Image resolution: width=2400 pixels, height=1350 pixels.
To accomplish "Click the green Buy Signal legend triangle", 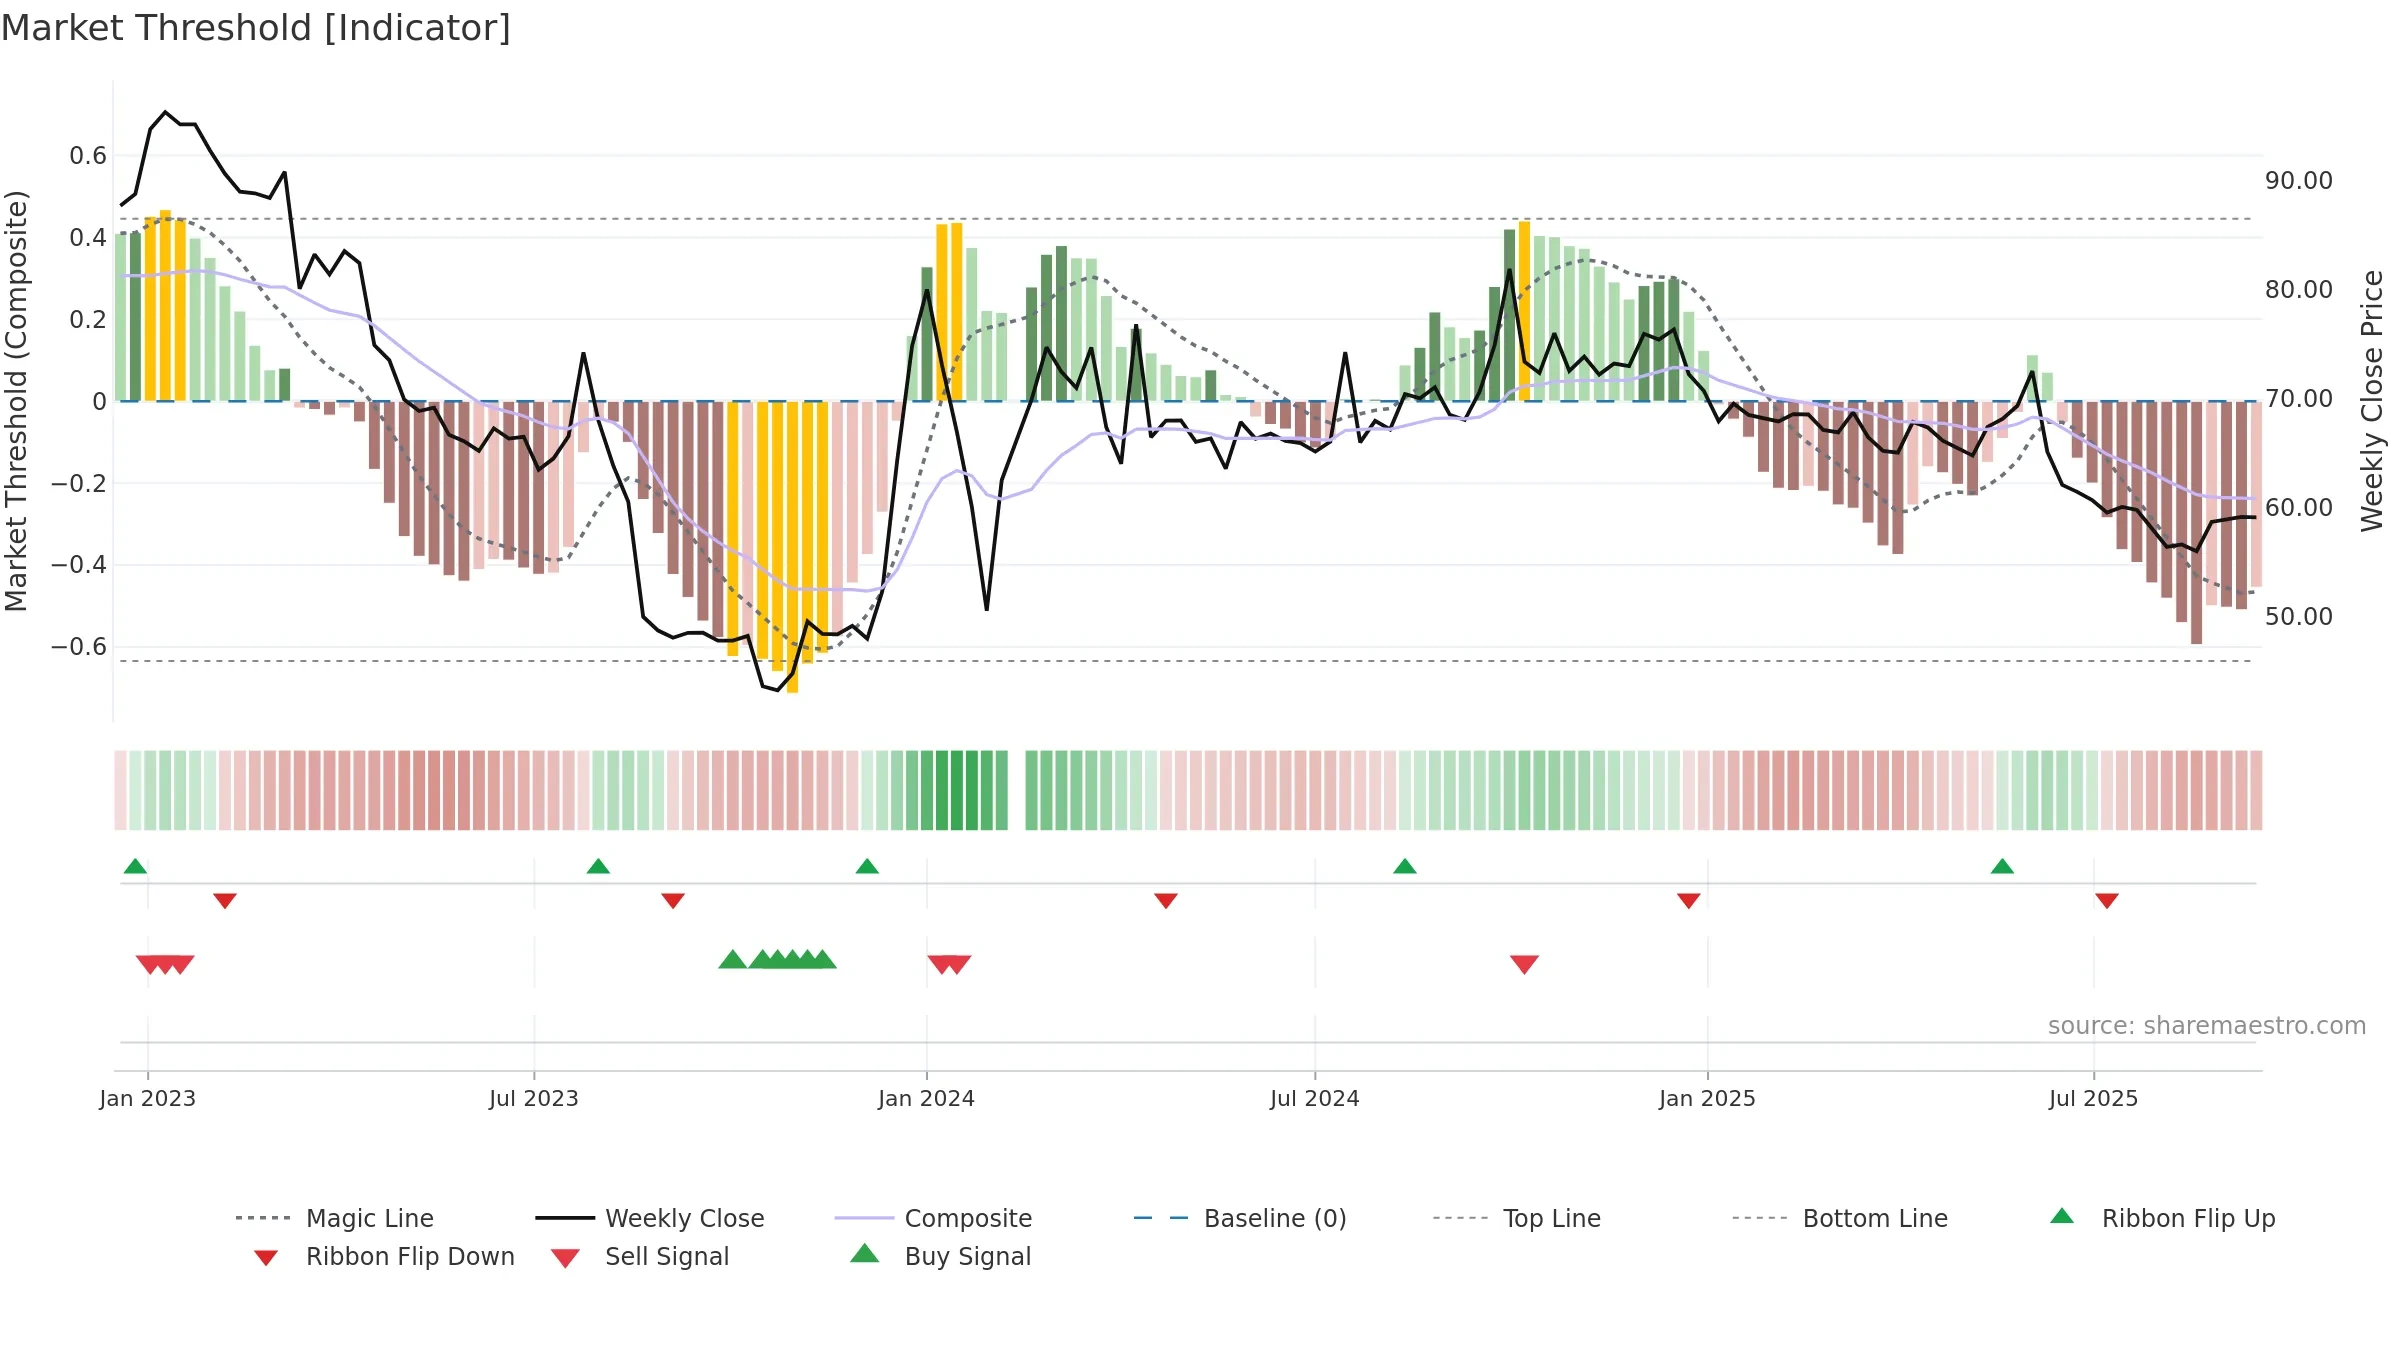I will point(865,1253).
